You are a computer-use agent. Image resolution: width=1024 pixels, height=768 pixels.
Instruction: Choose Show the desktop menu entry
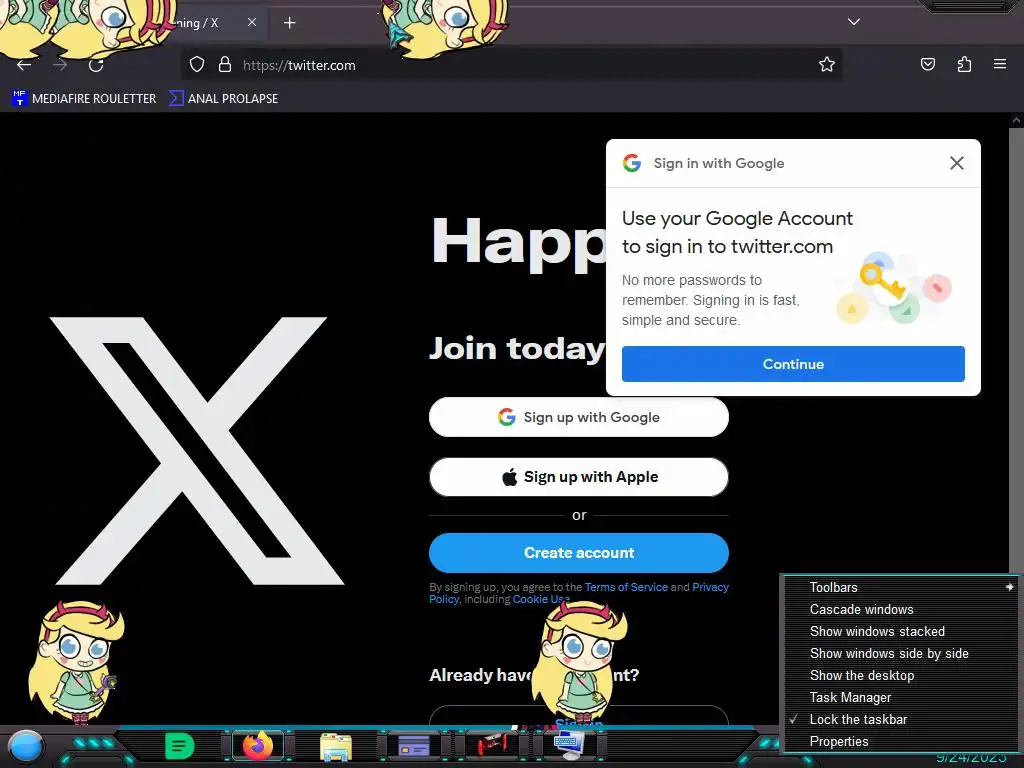901,676
